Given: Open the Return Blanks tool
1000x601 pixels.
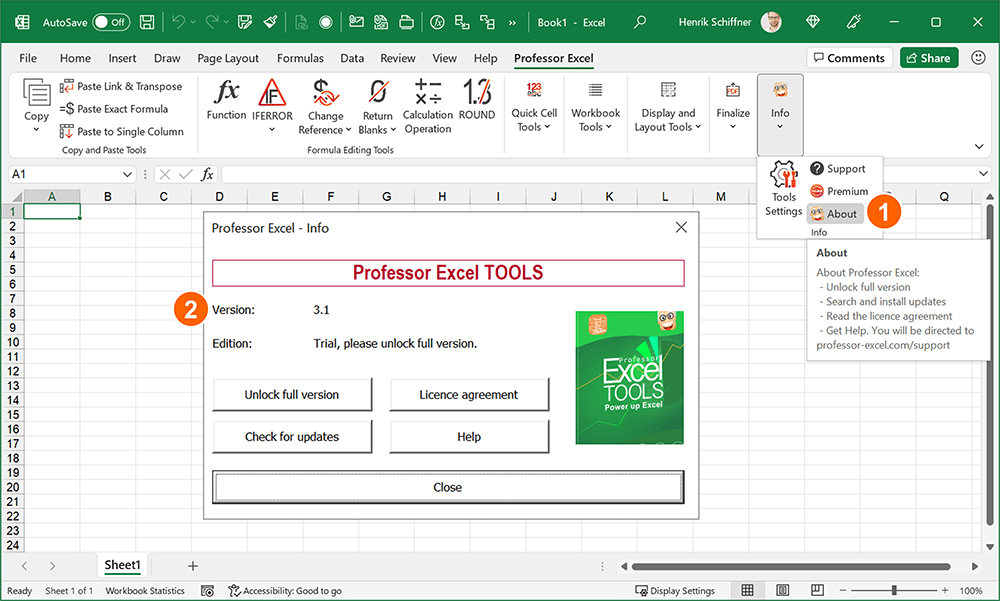Looking at the screenshot, I should click(x=378, y=107).
